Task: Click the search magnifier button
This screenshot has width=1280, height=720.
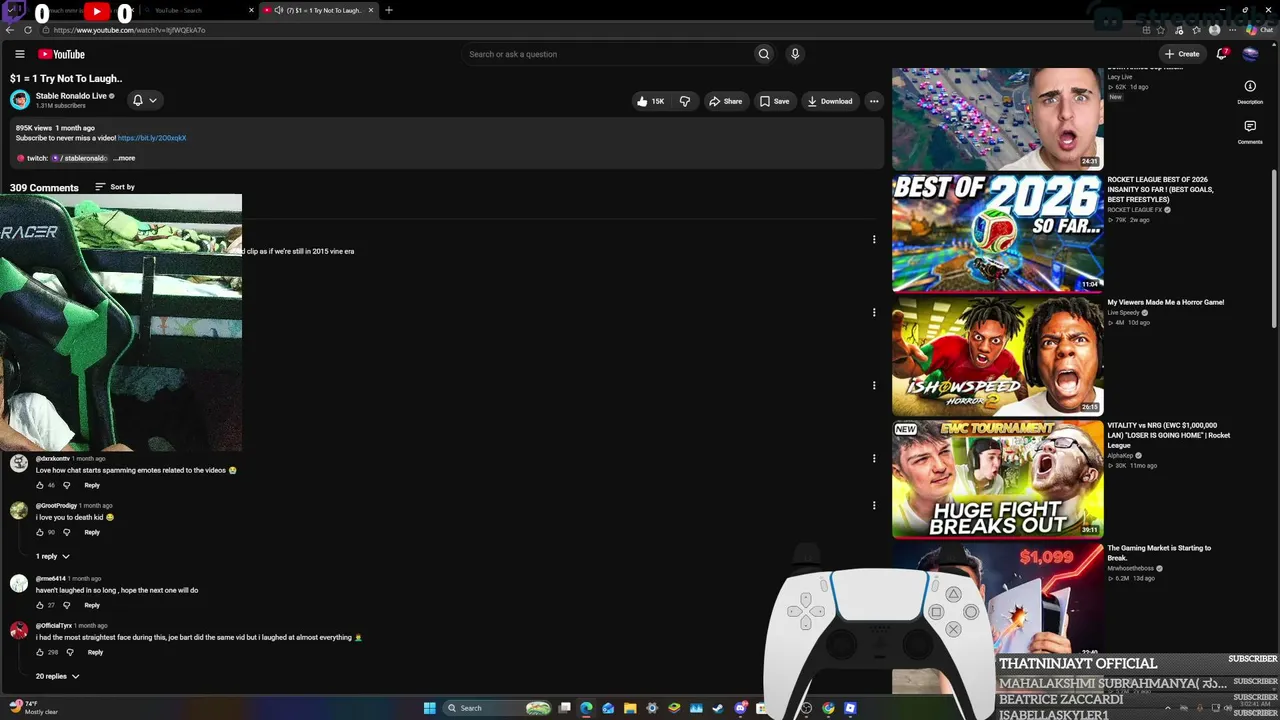Action: 764,54
